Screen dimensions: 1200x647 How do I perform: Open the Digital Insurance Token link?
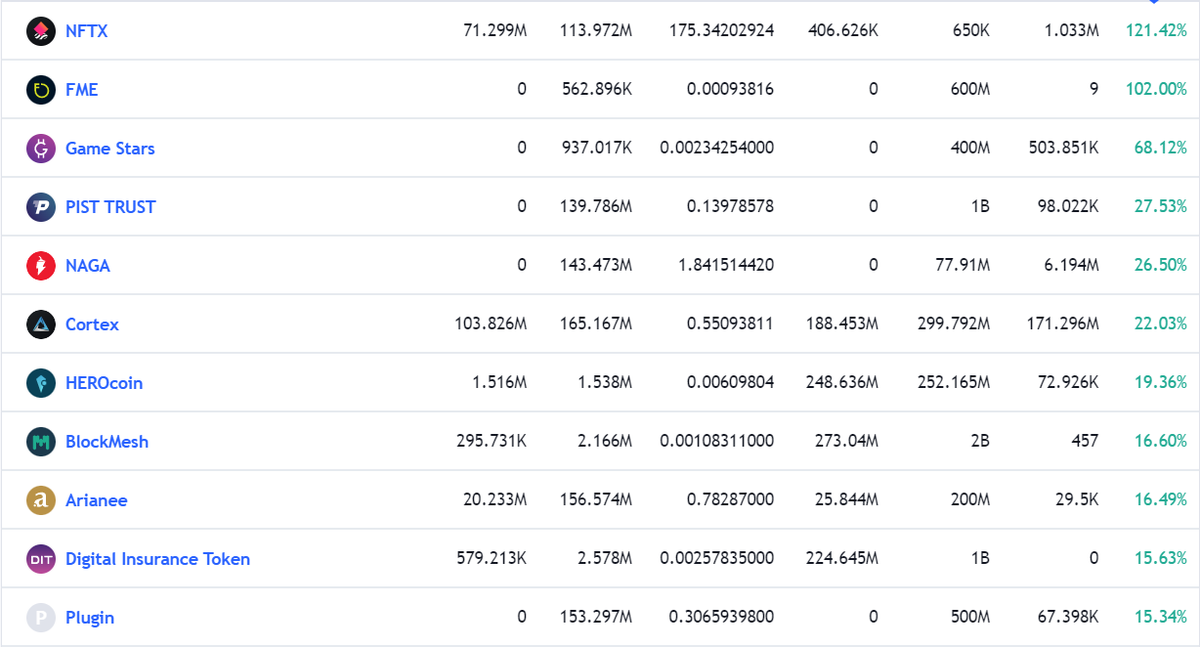click(158, 559)
